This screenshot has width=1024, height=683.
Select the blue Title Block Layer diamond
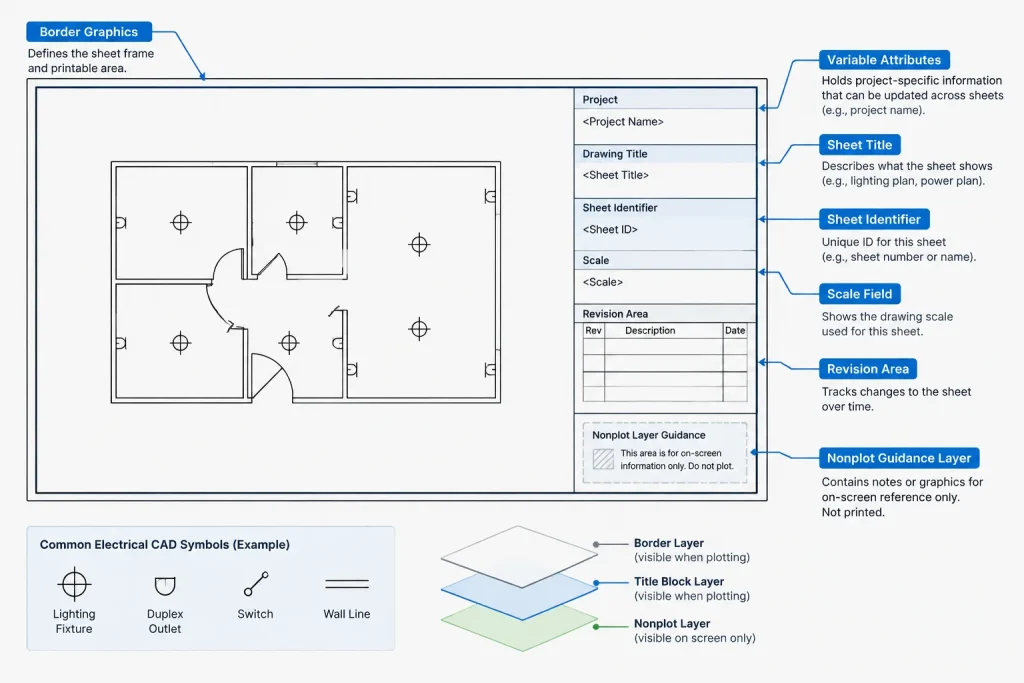[x=519, y=599]
